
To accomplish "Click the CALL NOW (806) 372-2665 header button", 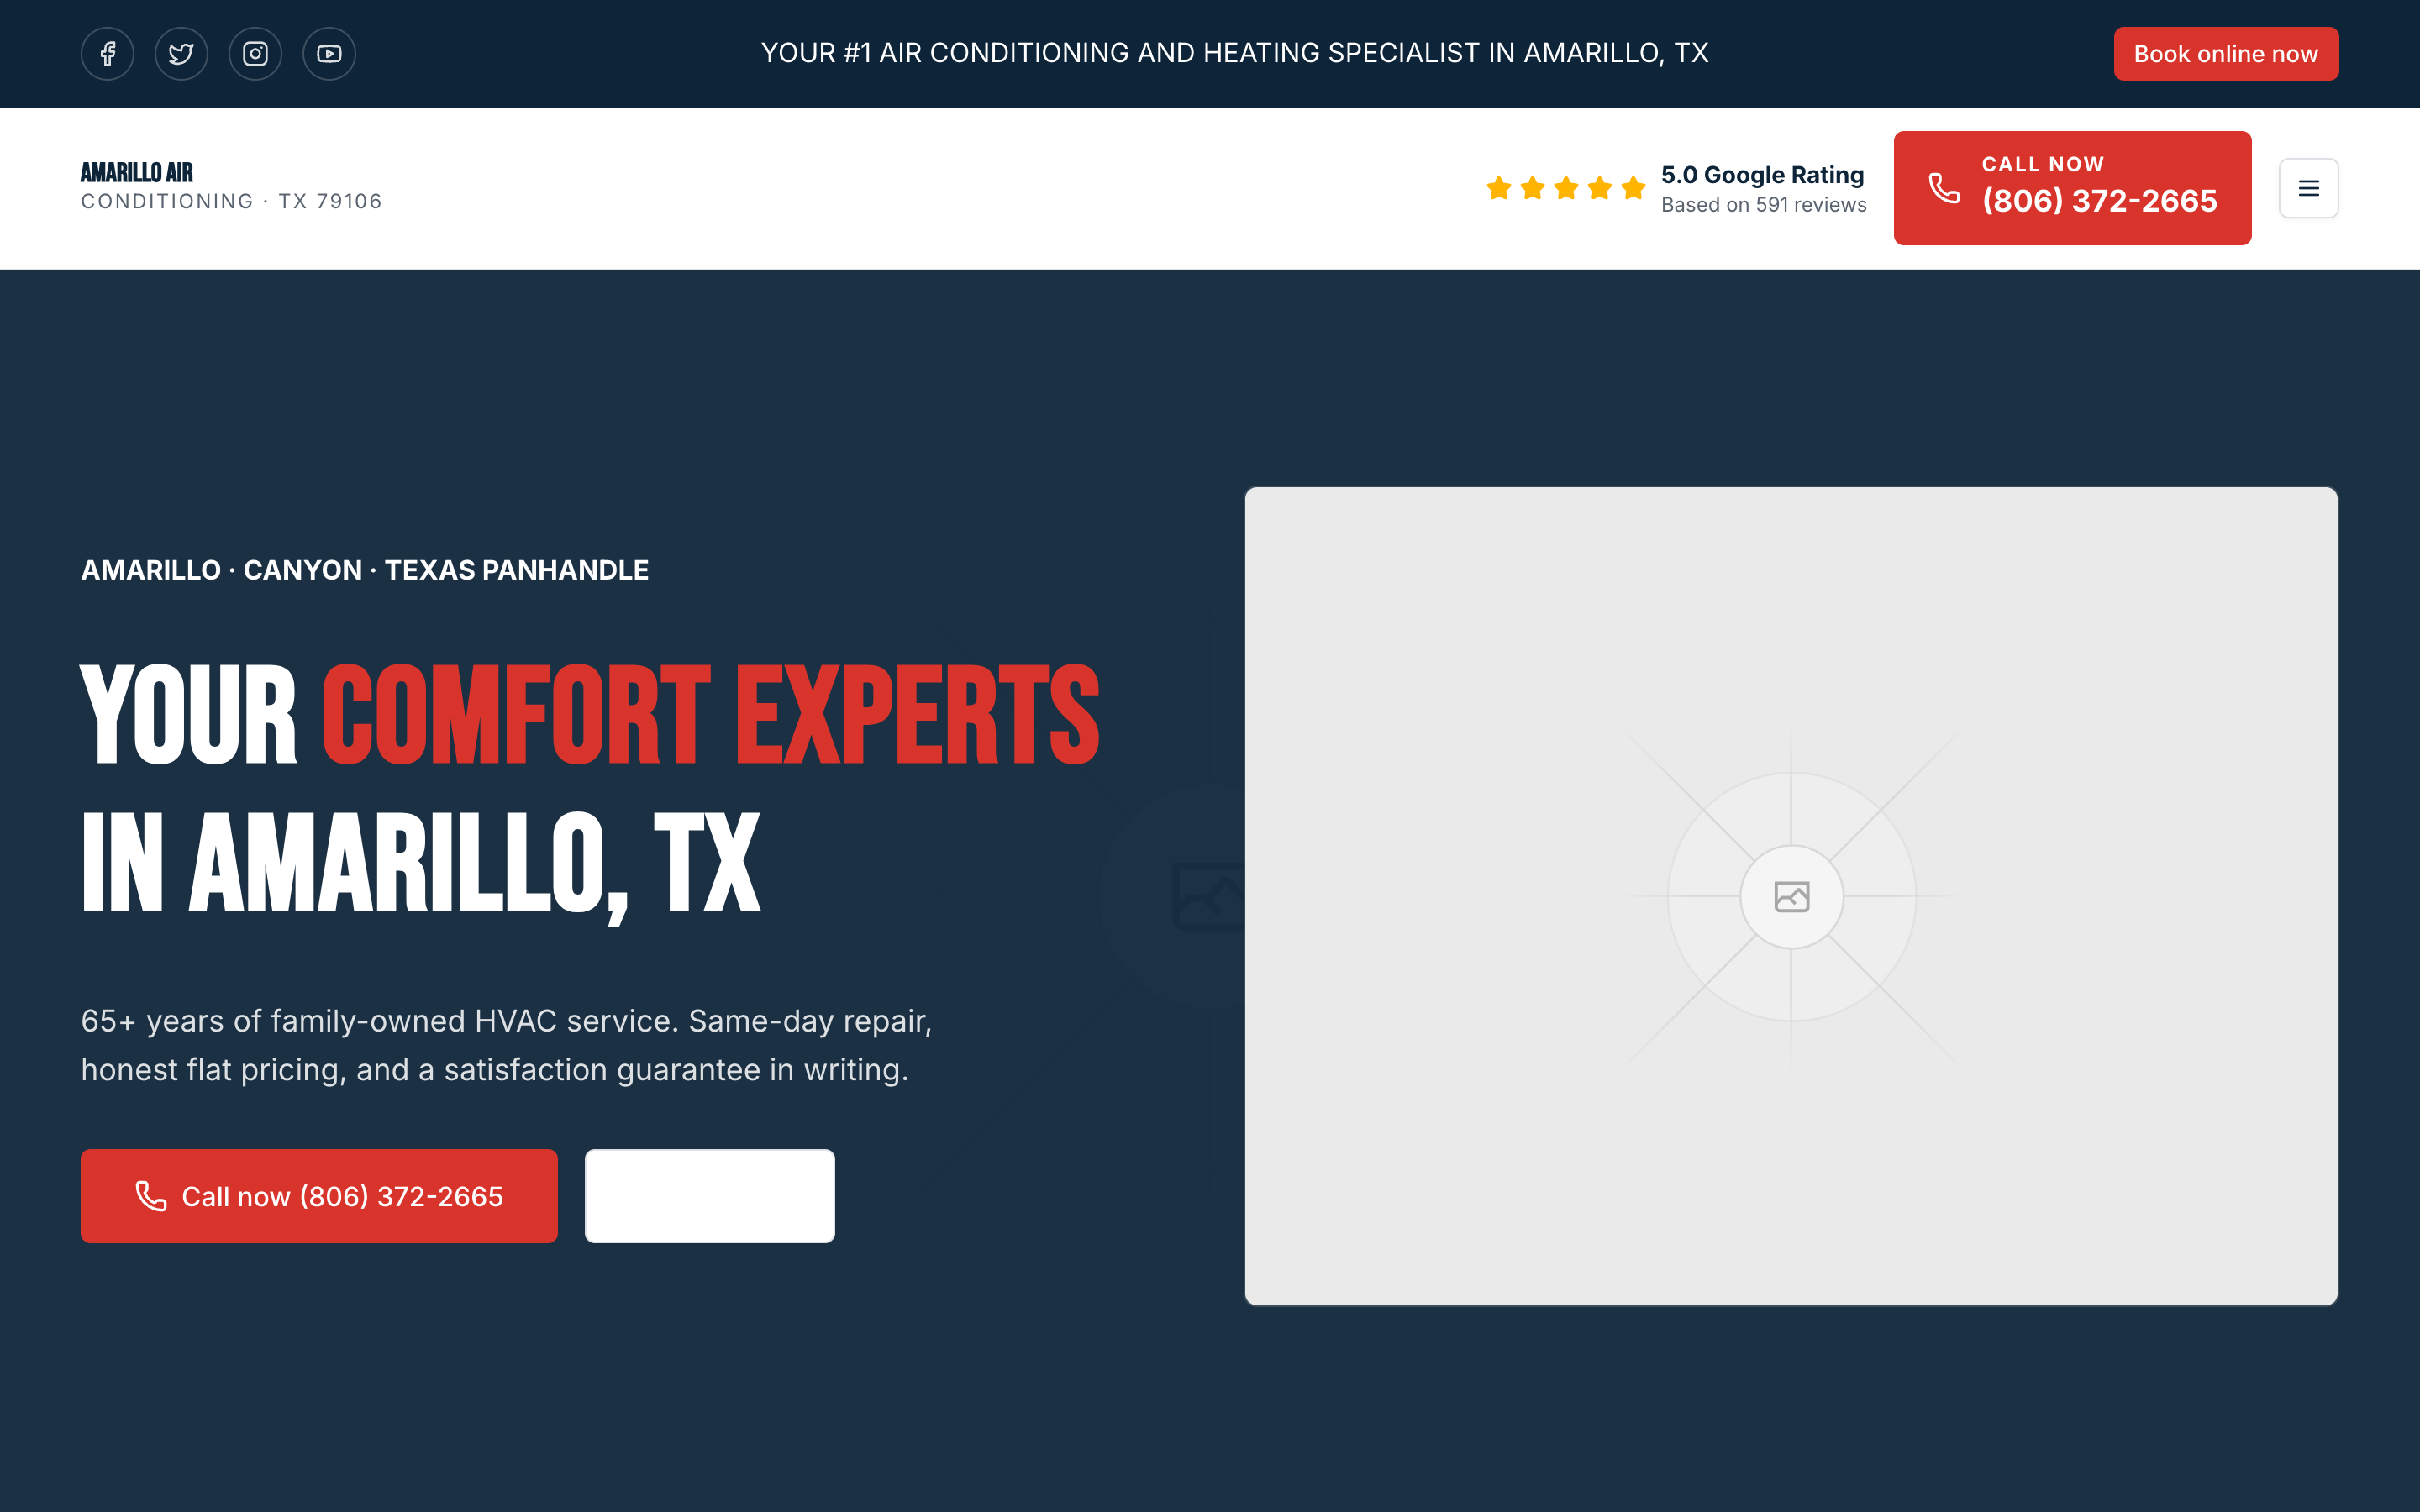I will 2072,188.
